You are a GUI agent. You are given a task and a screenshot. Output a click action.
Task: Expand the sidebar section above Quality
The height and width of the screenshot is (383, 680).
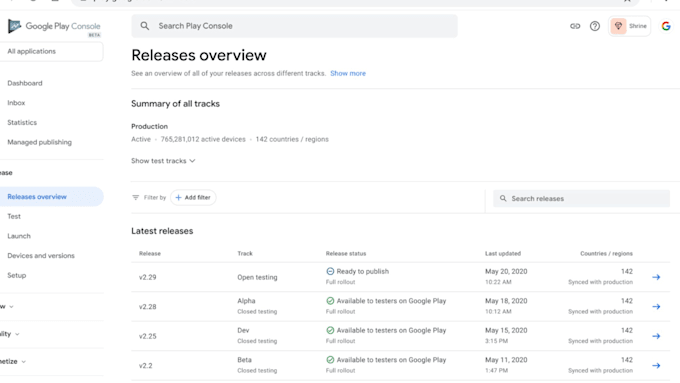point(11,307)
